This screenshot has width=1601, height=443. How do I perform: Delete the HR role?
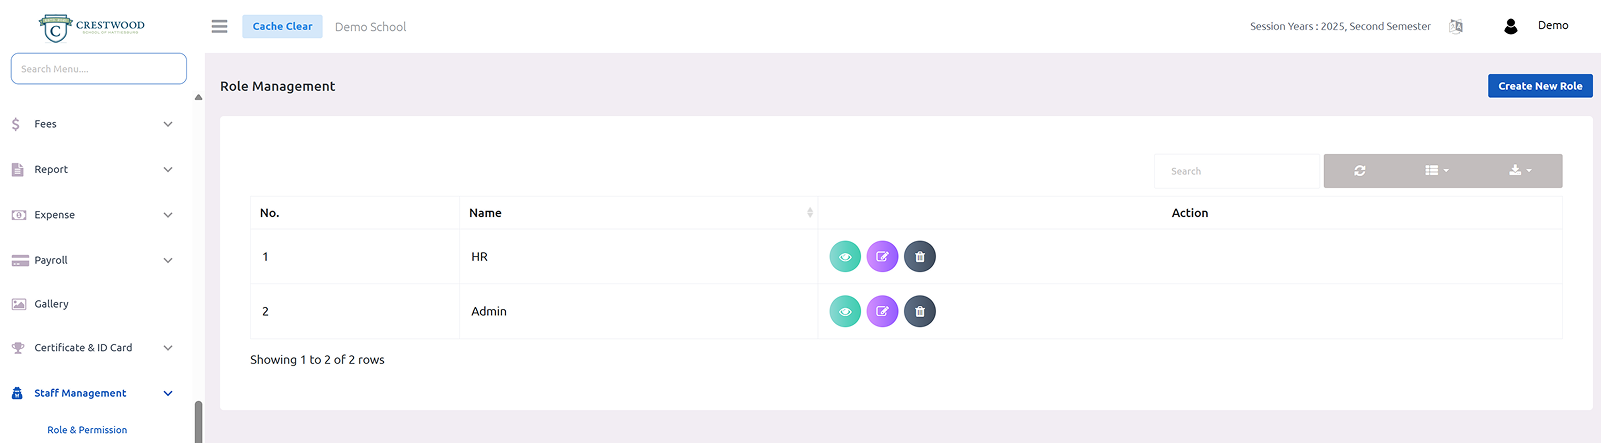tap(920, 257)
